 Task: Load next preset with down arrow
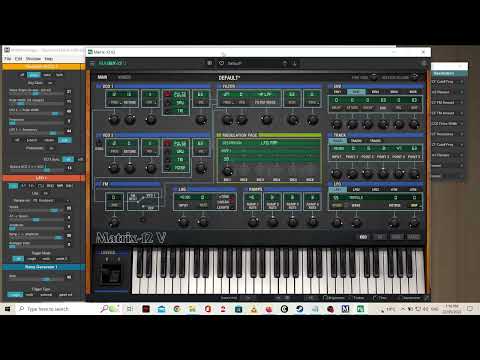[x=295, y=63]
